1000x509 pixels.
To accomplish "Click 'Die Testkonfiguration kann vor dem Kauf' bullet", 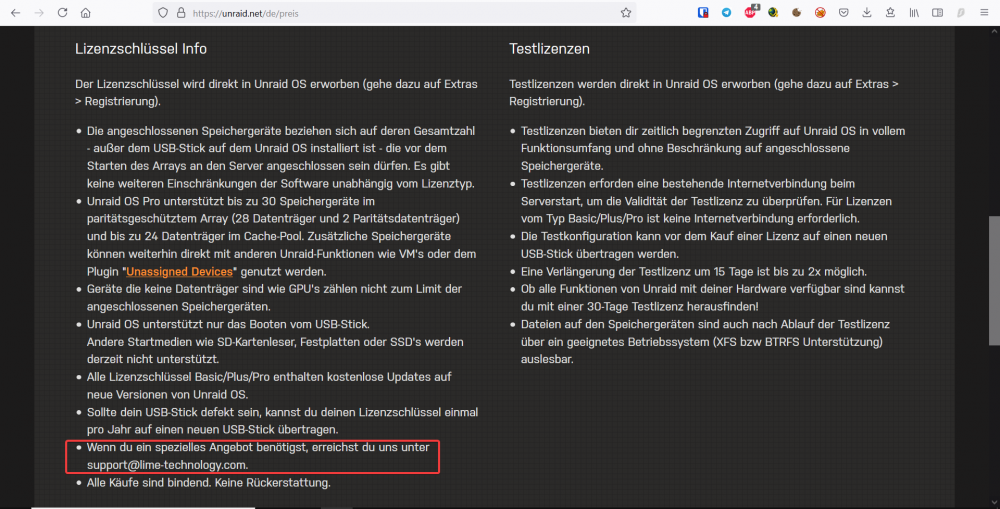I will (x=704, y=245).
